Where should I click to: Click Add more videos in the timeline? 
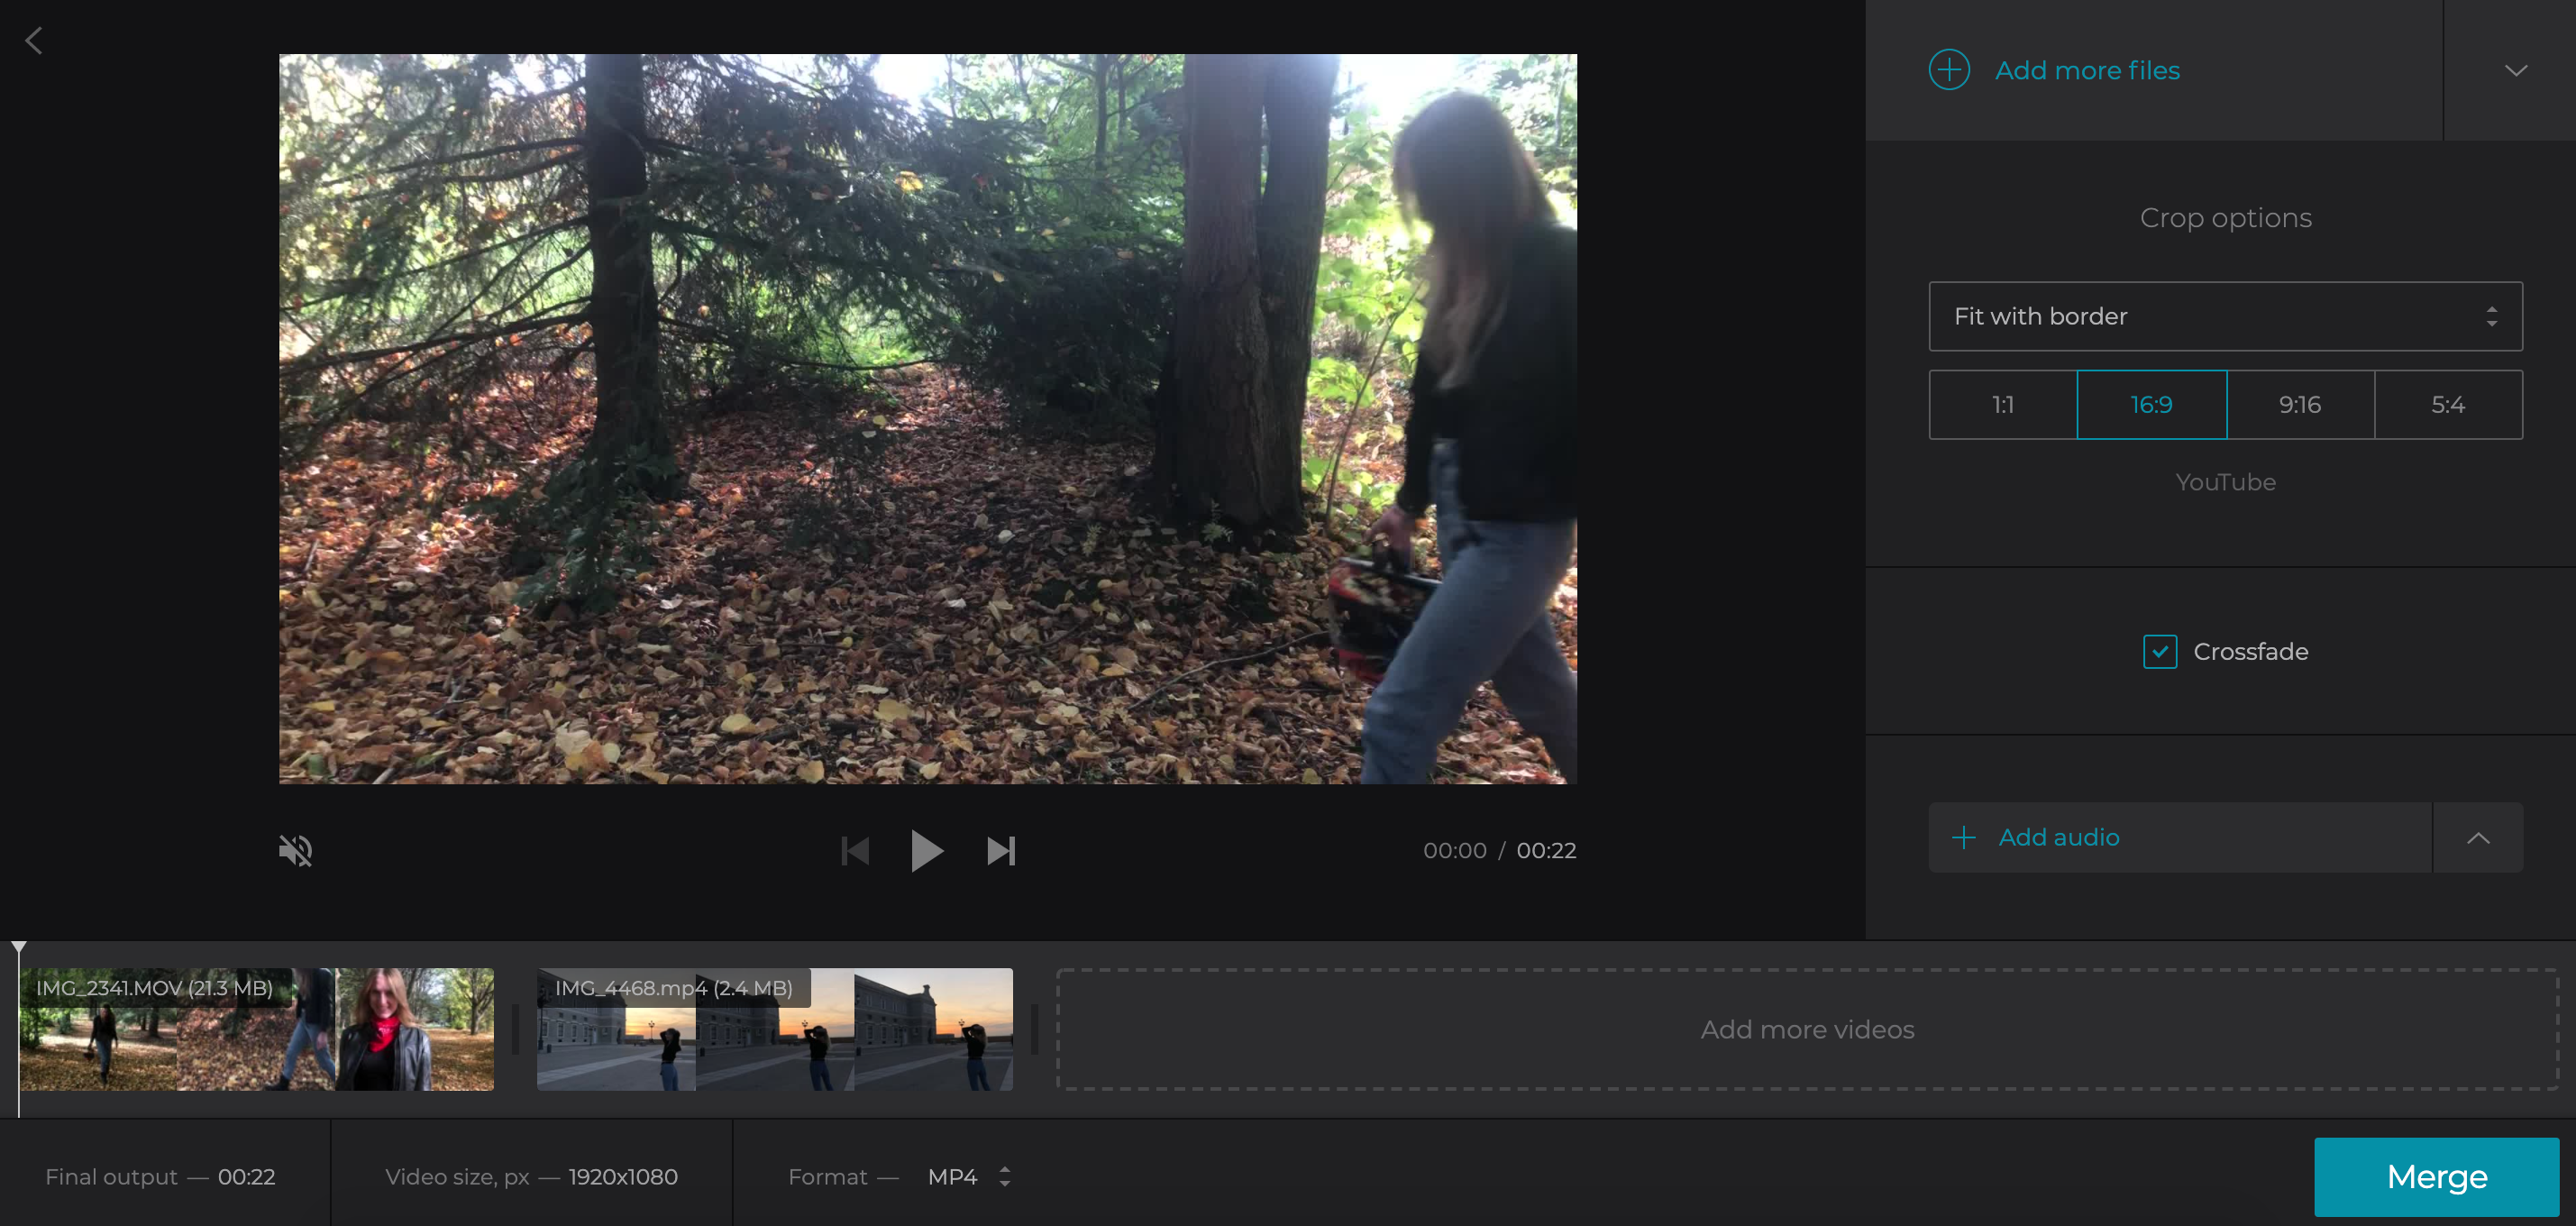1806,1028
